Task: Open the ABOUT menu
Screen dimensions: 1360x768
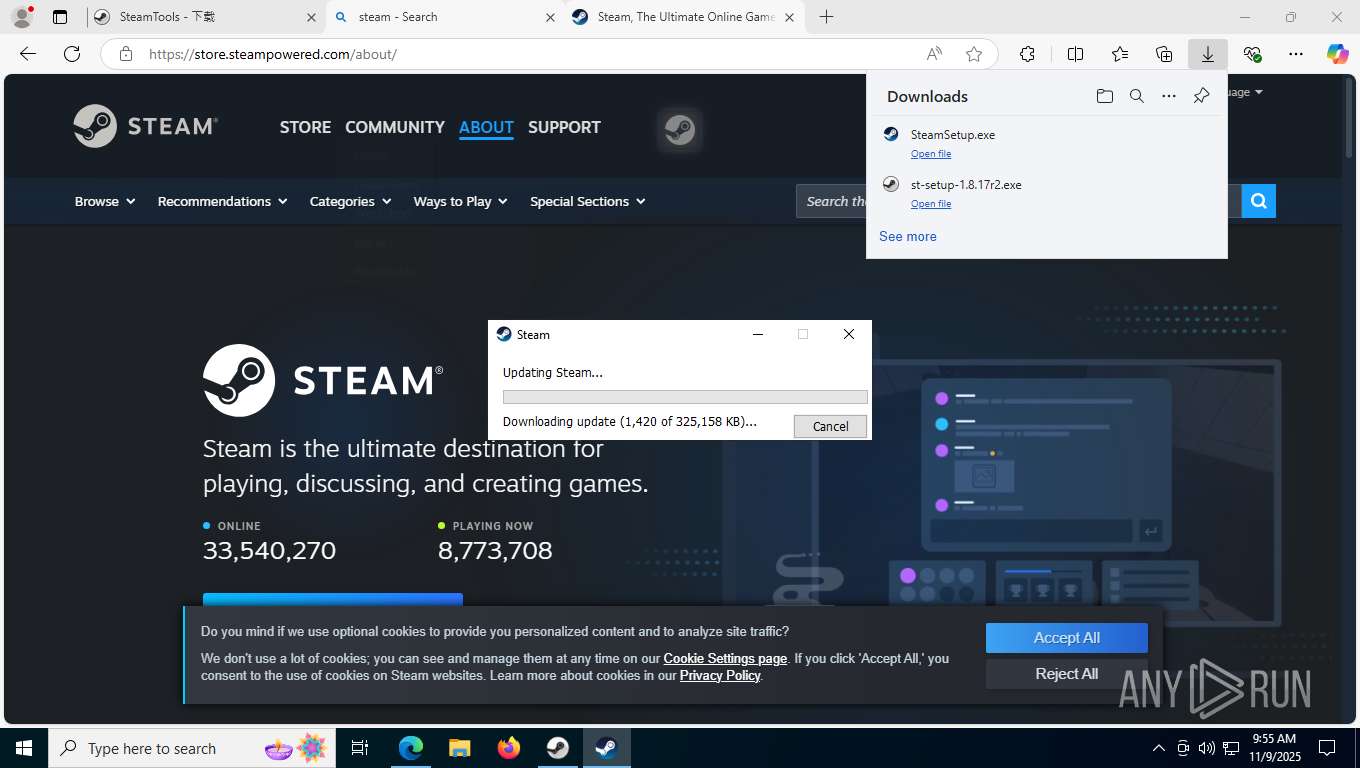Action: tap(486, 127)
